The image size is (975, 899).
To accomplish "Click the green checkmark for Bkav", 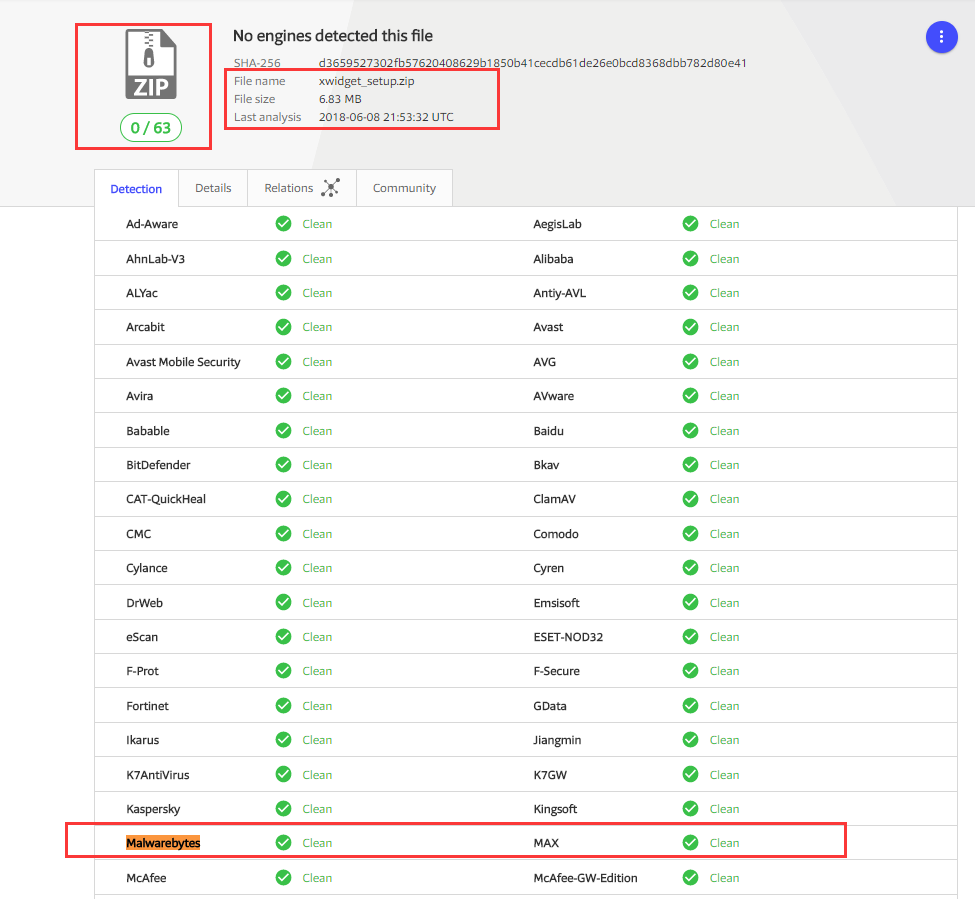I will click(x=690, y=465).
